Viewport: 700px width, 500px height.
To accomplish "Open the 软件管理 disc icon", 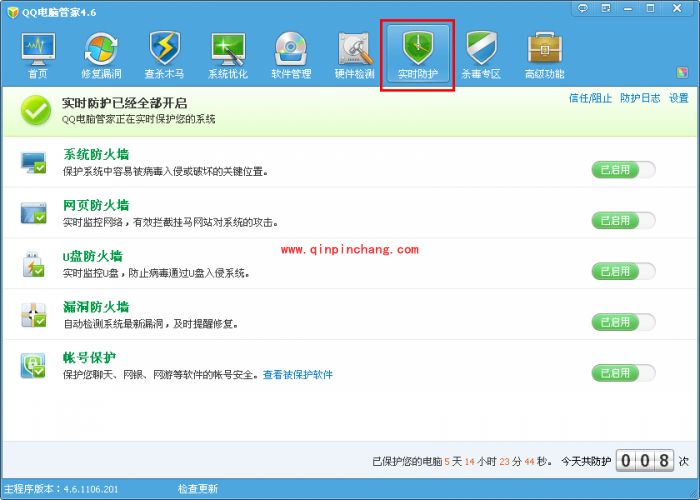I will (291, 55).
